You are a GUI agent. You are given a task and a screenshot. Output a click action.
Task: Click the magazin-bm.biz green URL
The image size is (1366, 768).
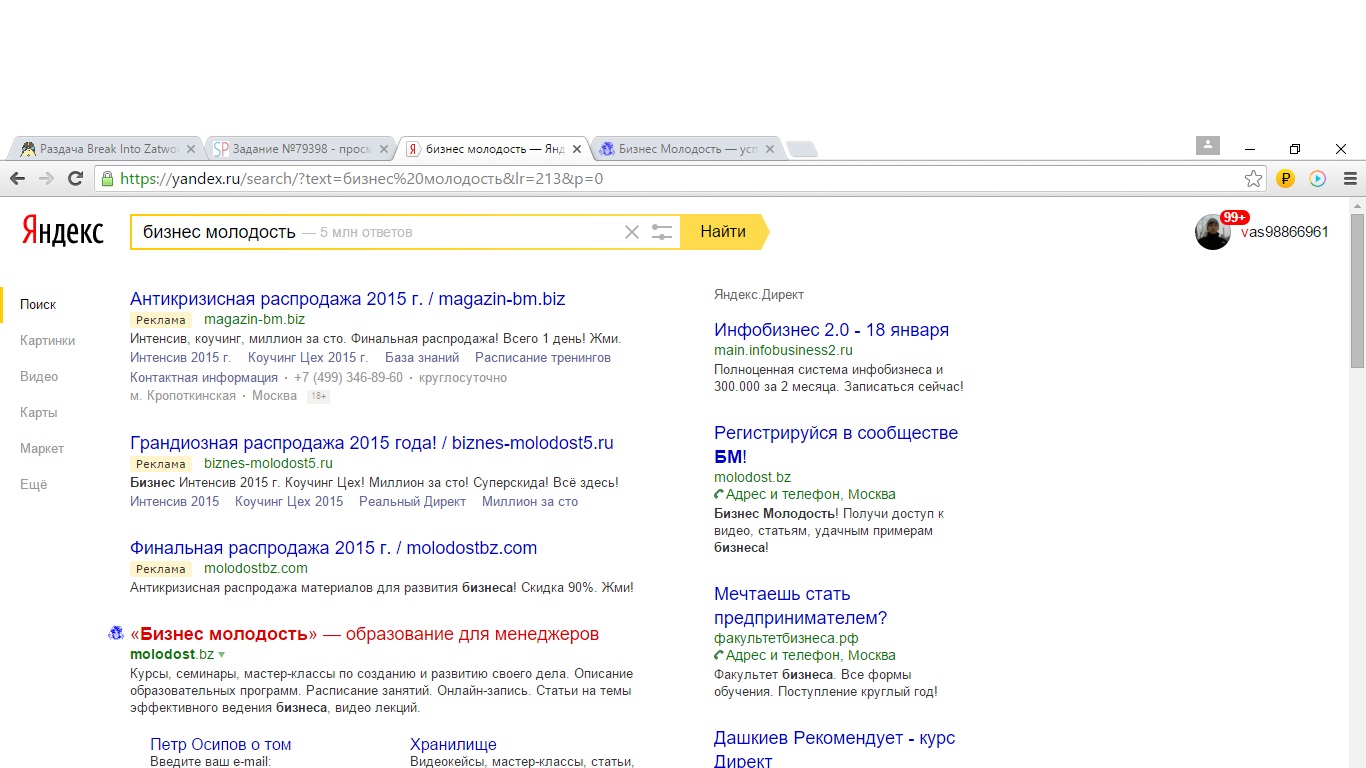click(255, 320)
